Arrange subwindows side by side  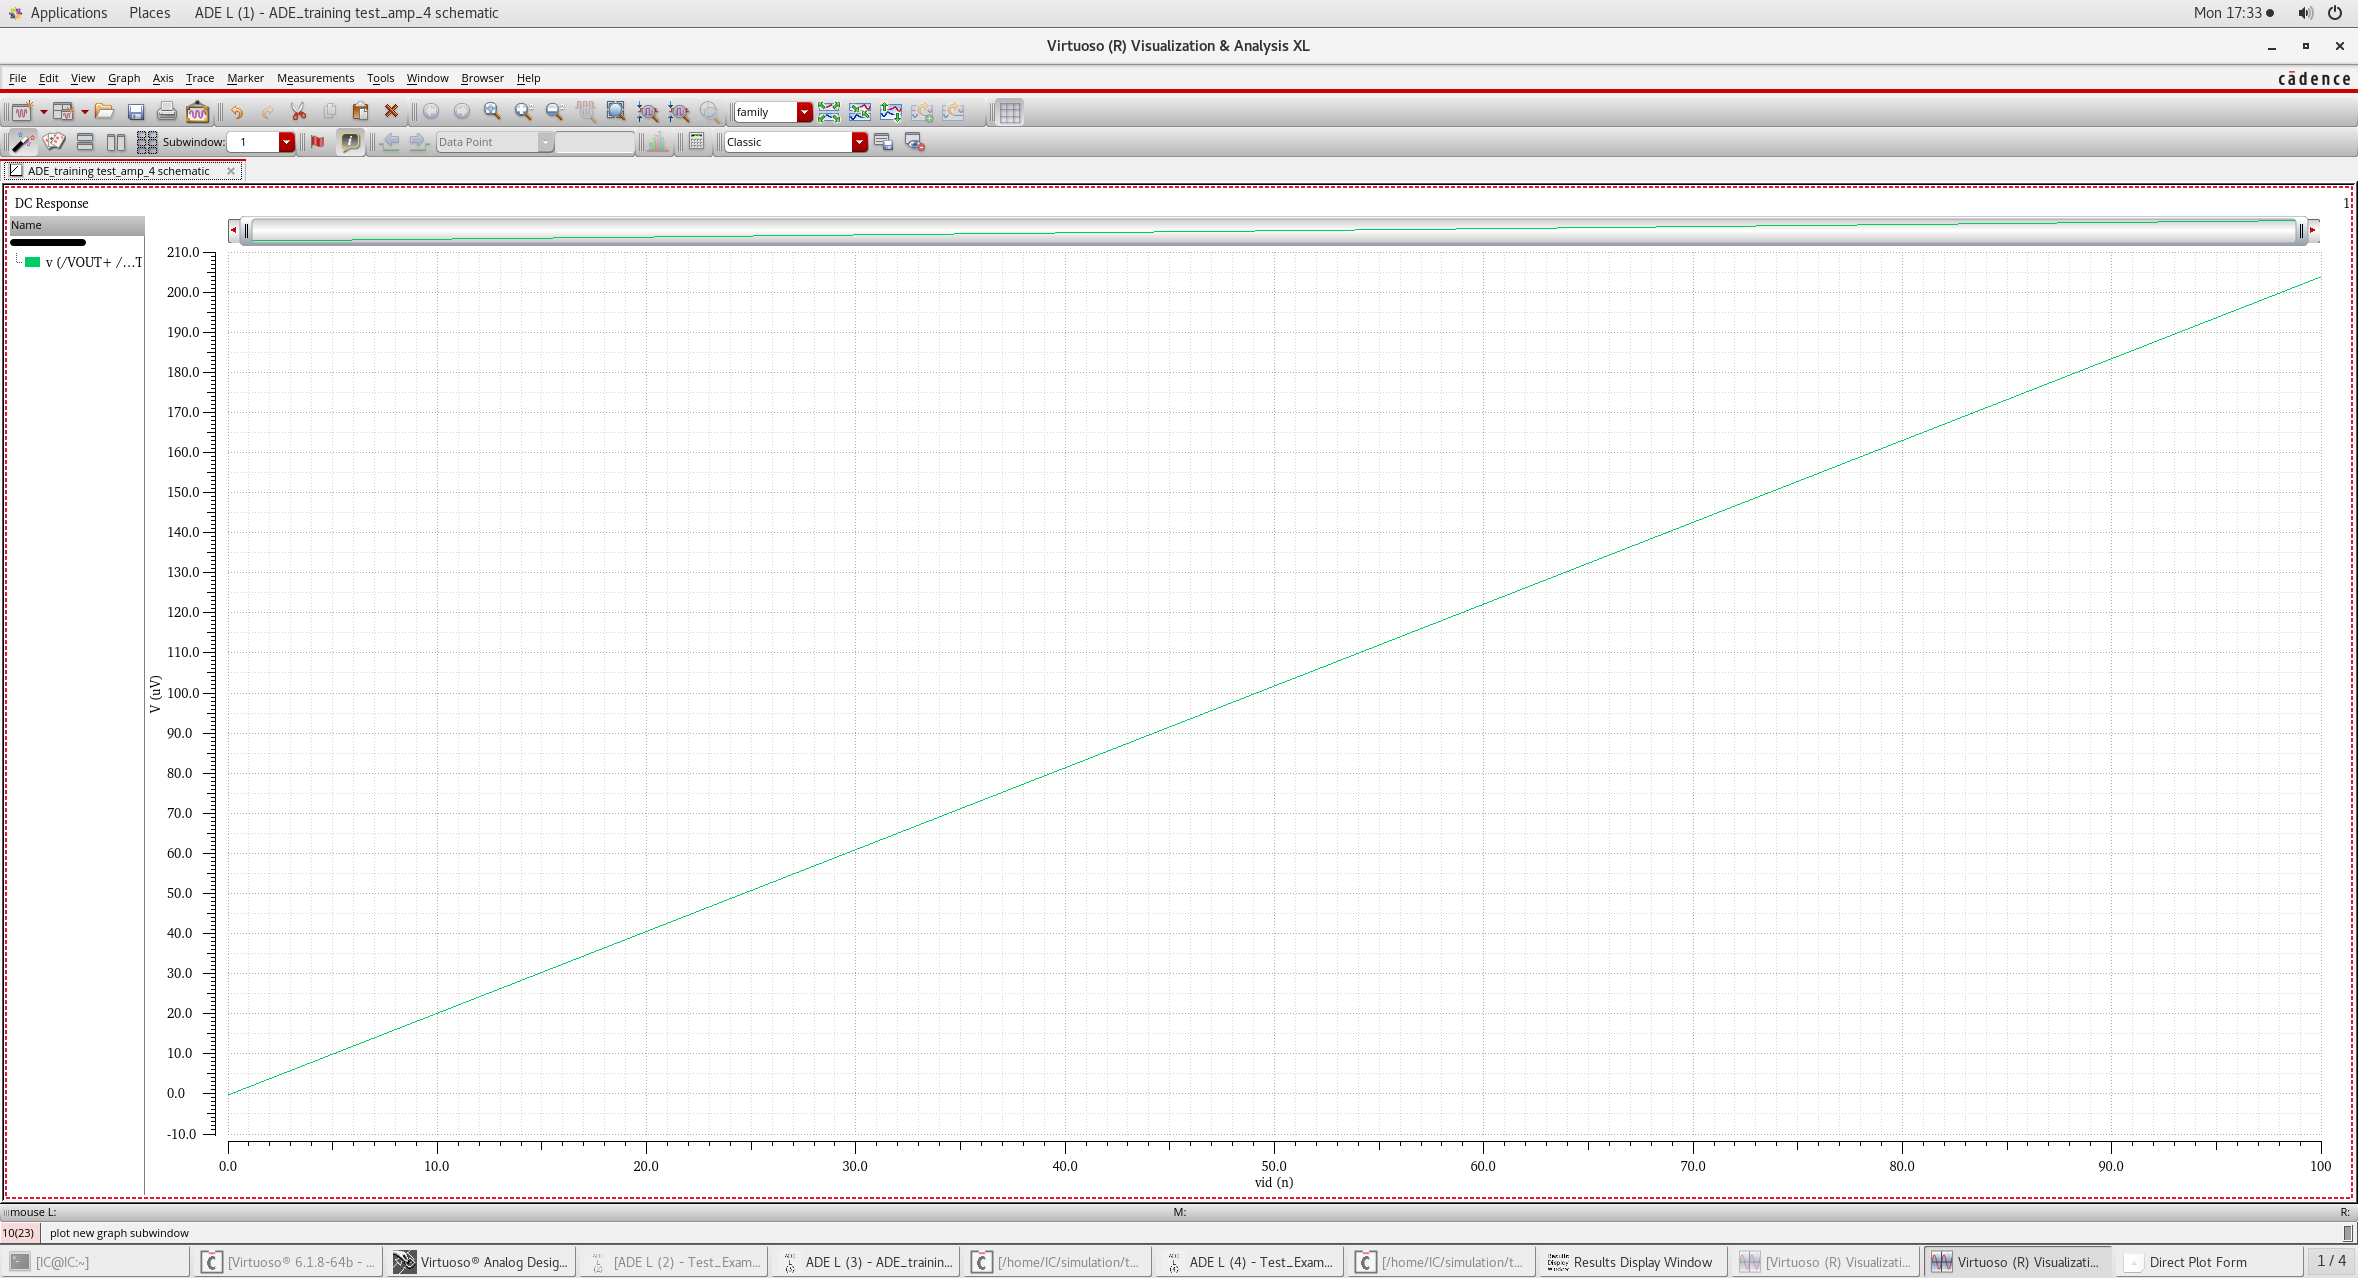pyautogui.click(x=116, y=142)
